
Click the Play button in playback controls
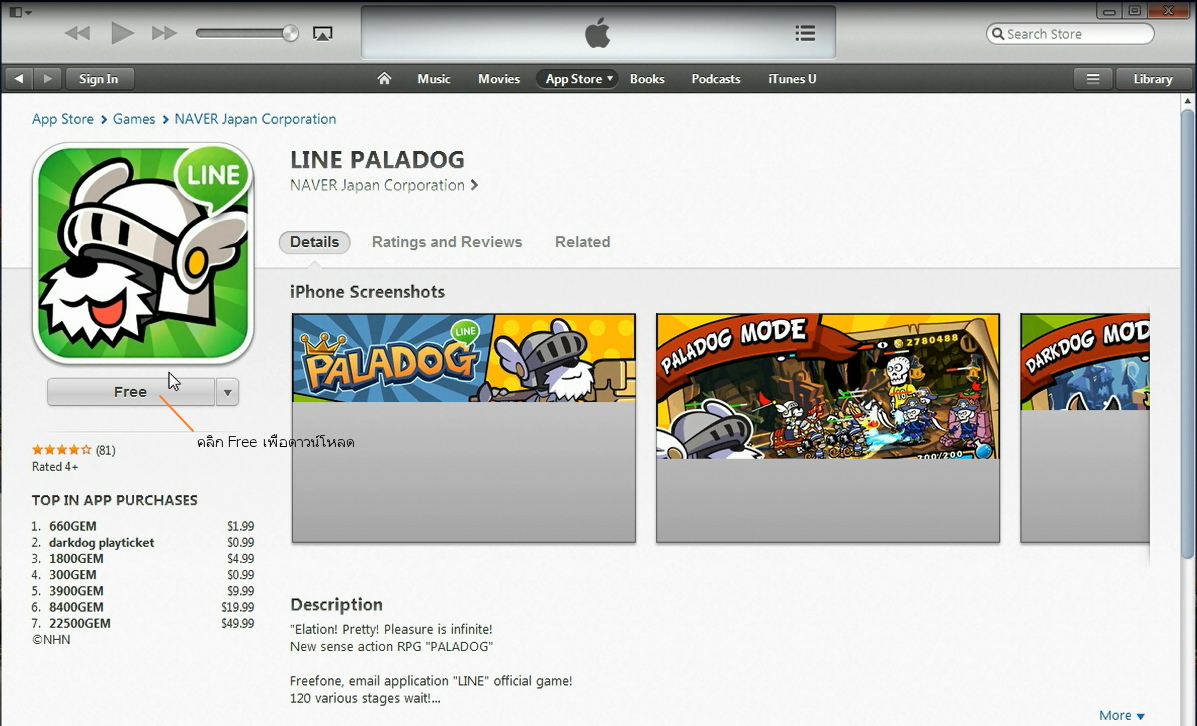pos(122,33)
